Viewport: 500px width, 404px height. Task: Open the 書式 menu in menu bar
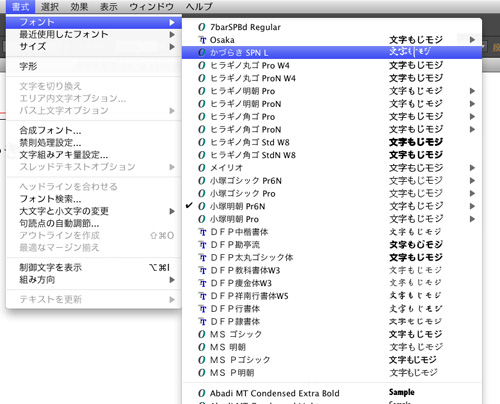pyautogui.click(x=20, y=6)
